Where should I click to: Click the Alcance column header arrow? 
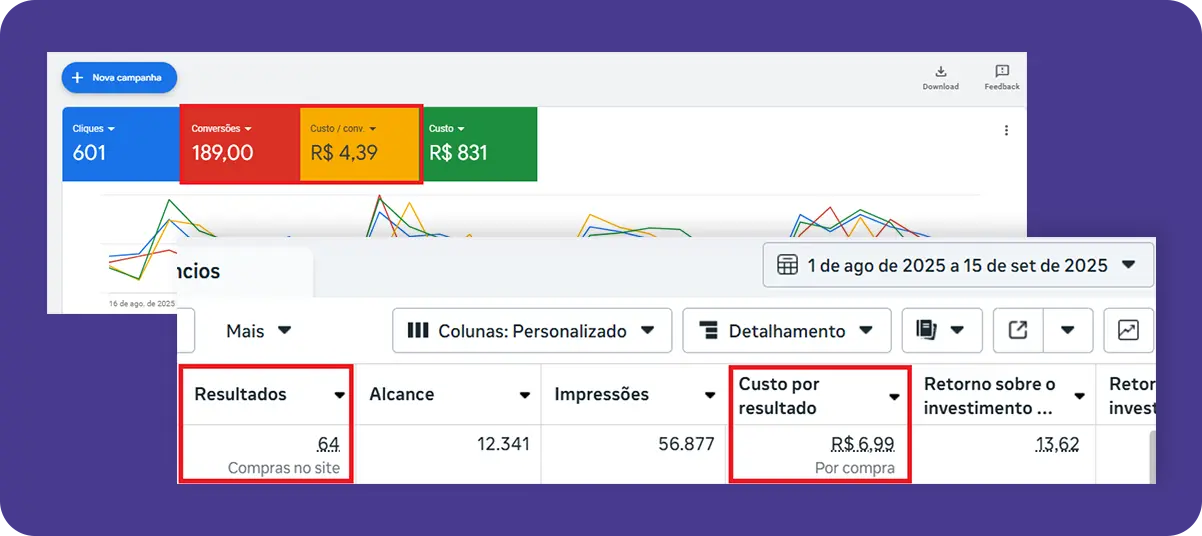pos(524,396)
